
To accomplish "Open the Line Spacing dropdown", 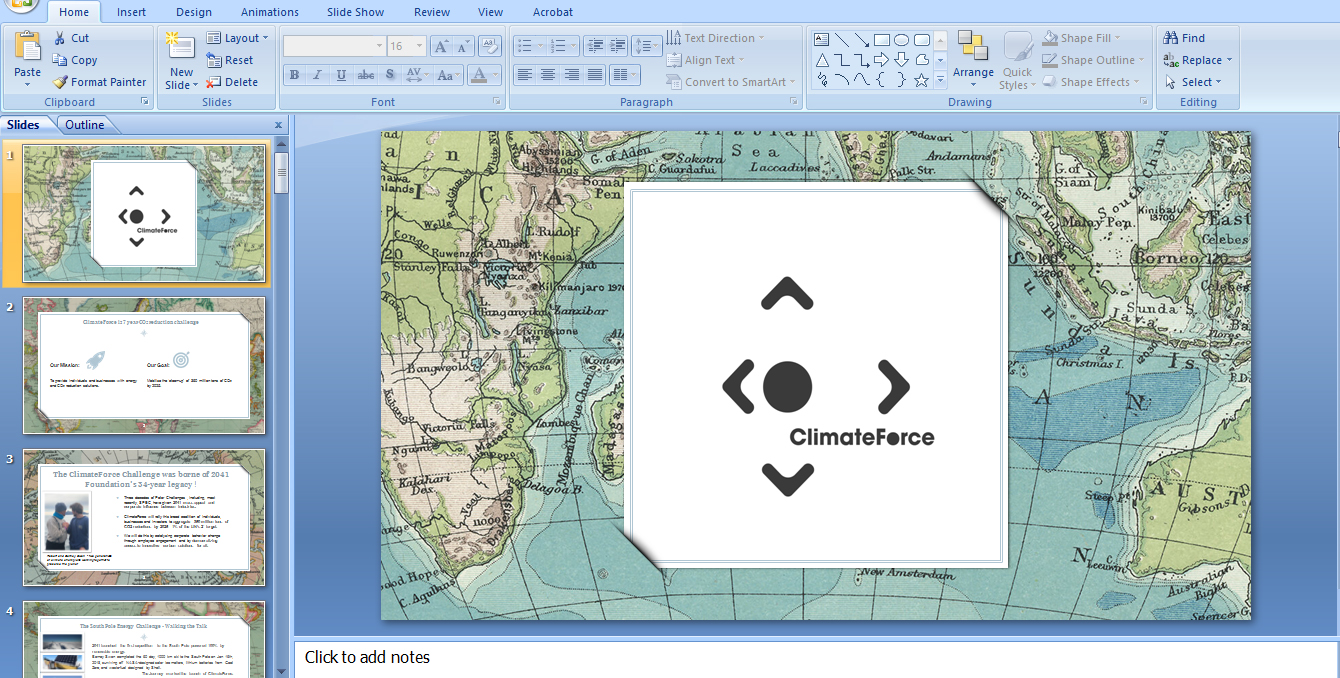I will (x=646, y=46).
